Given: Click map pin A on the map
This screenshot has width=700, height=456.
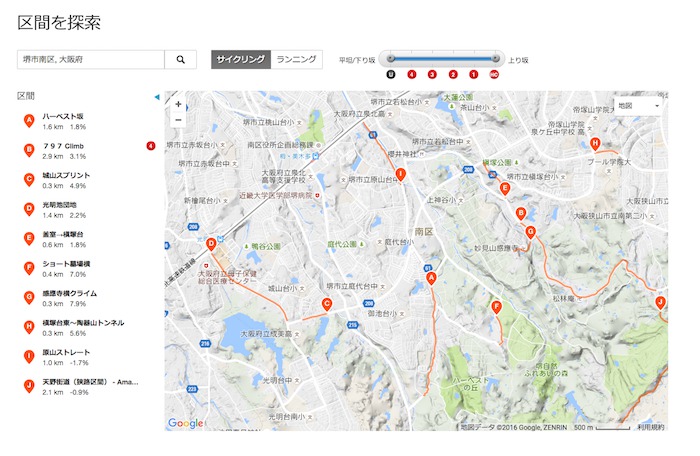Looking at the screenshot, I should coord(431,279).
